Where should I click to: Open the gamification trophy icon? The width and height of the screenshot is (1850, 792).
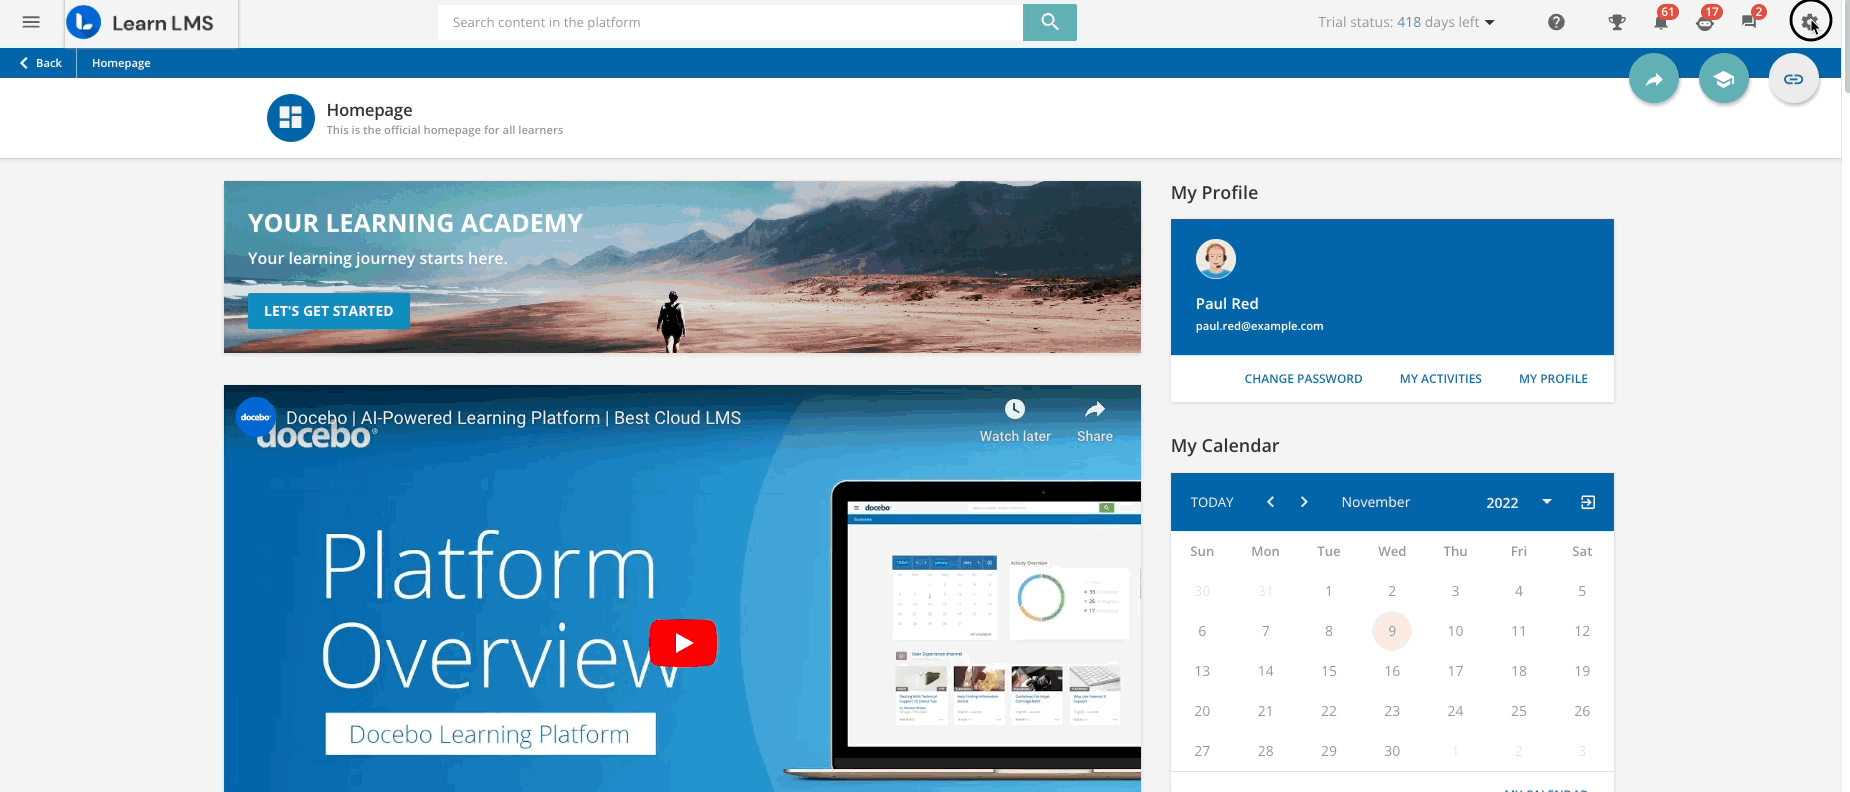click(1617, 22)
